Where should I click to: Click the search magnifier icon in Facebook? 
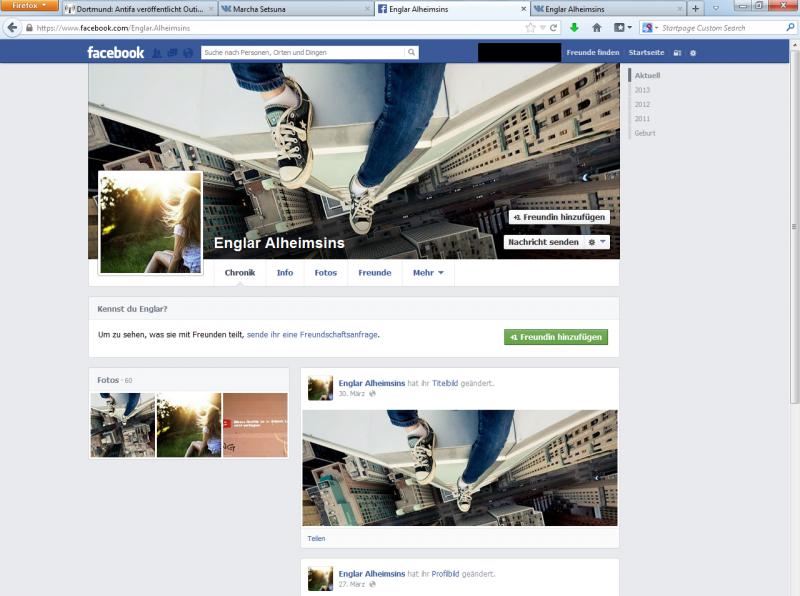click(411, 52)
